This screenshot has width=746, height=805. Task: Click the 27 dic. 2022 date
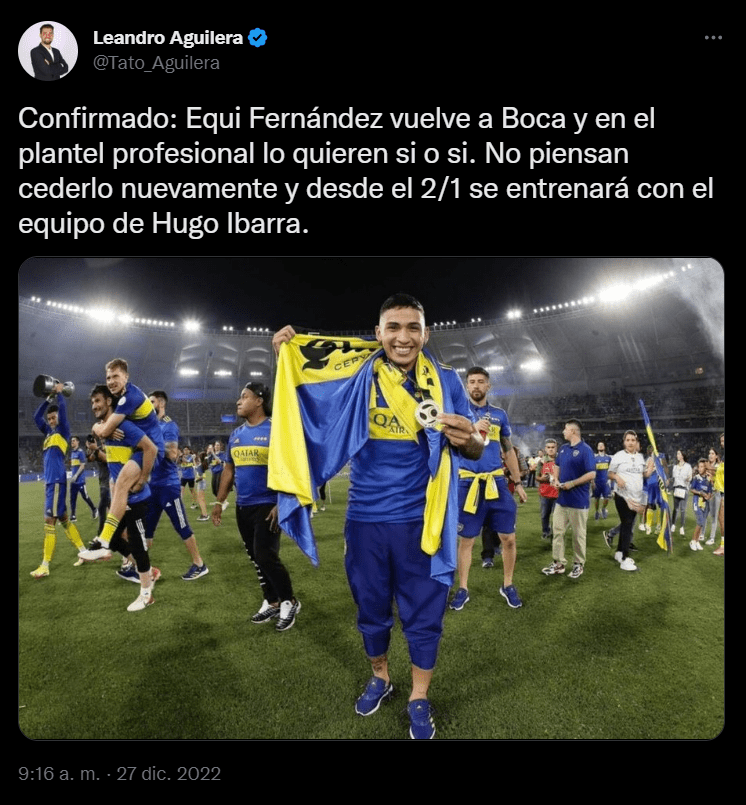[169, 774]
